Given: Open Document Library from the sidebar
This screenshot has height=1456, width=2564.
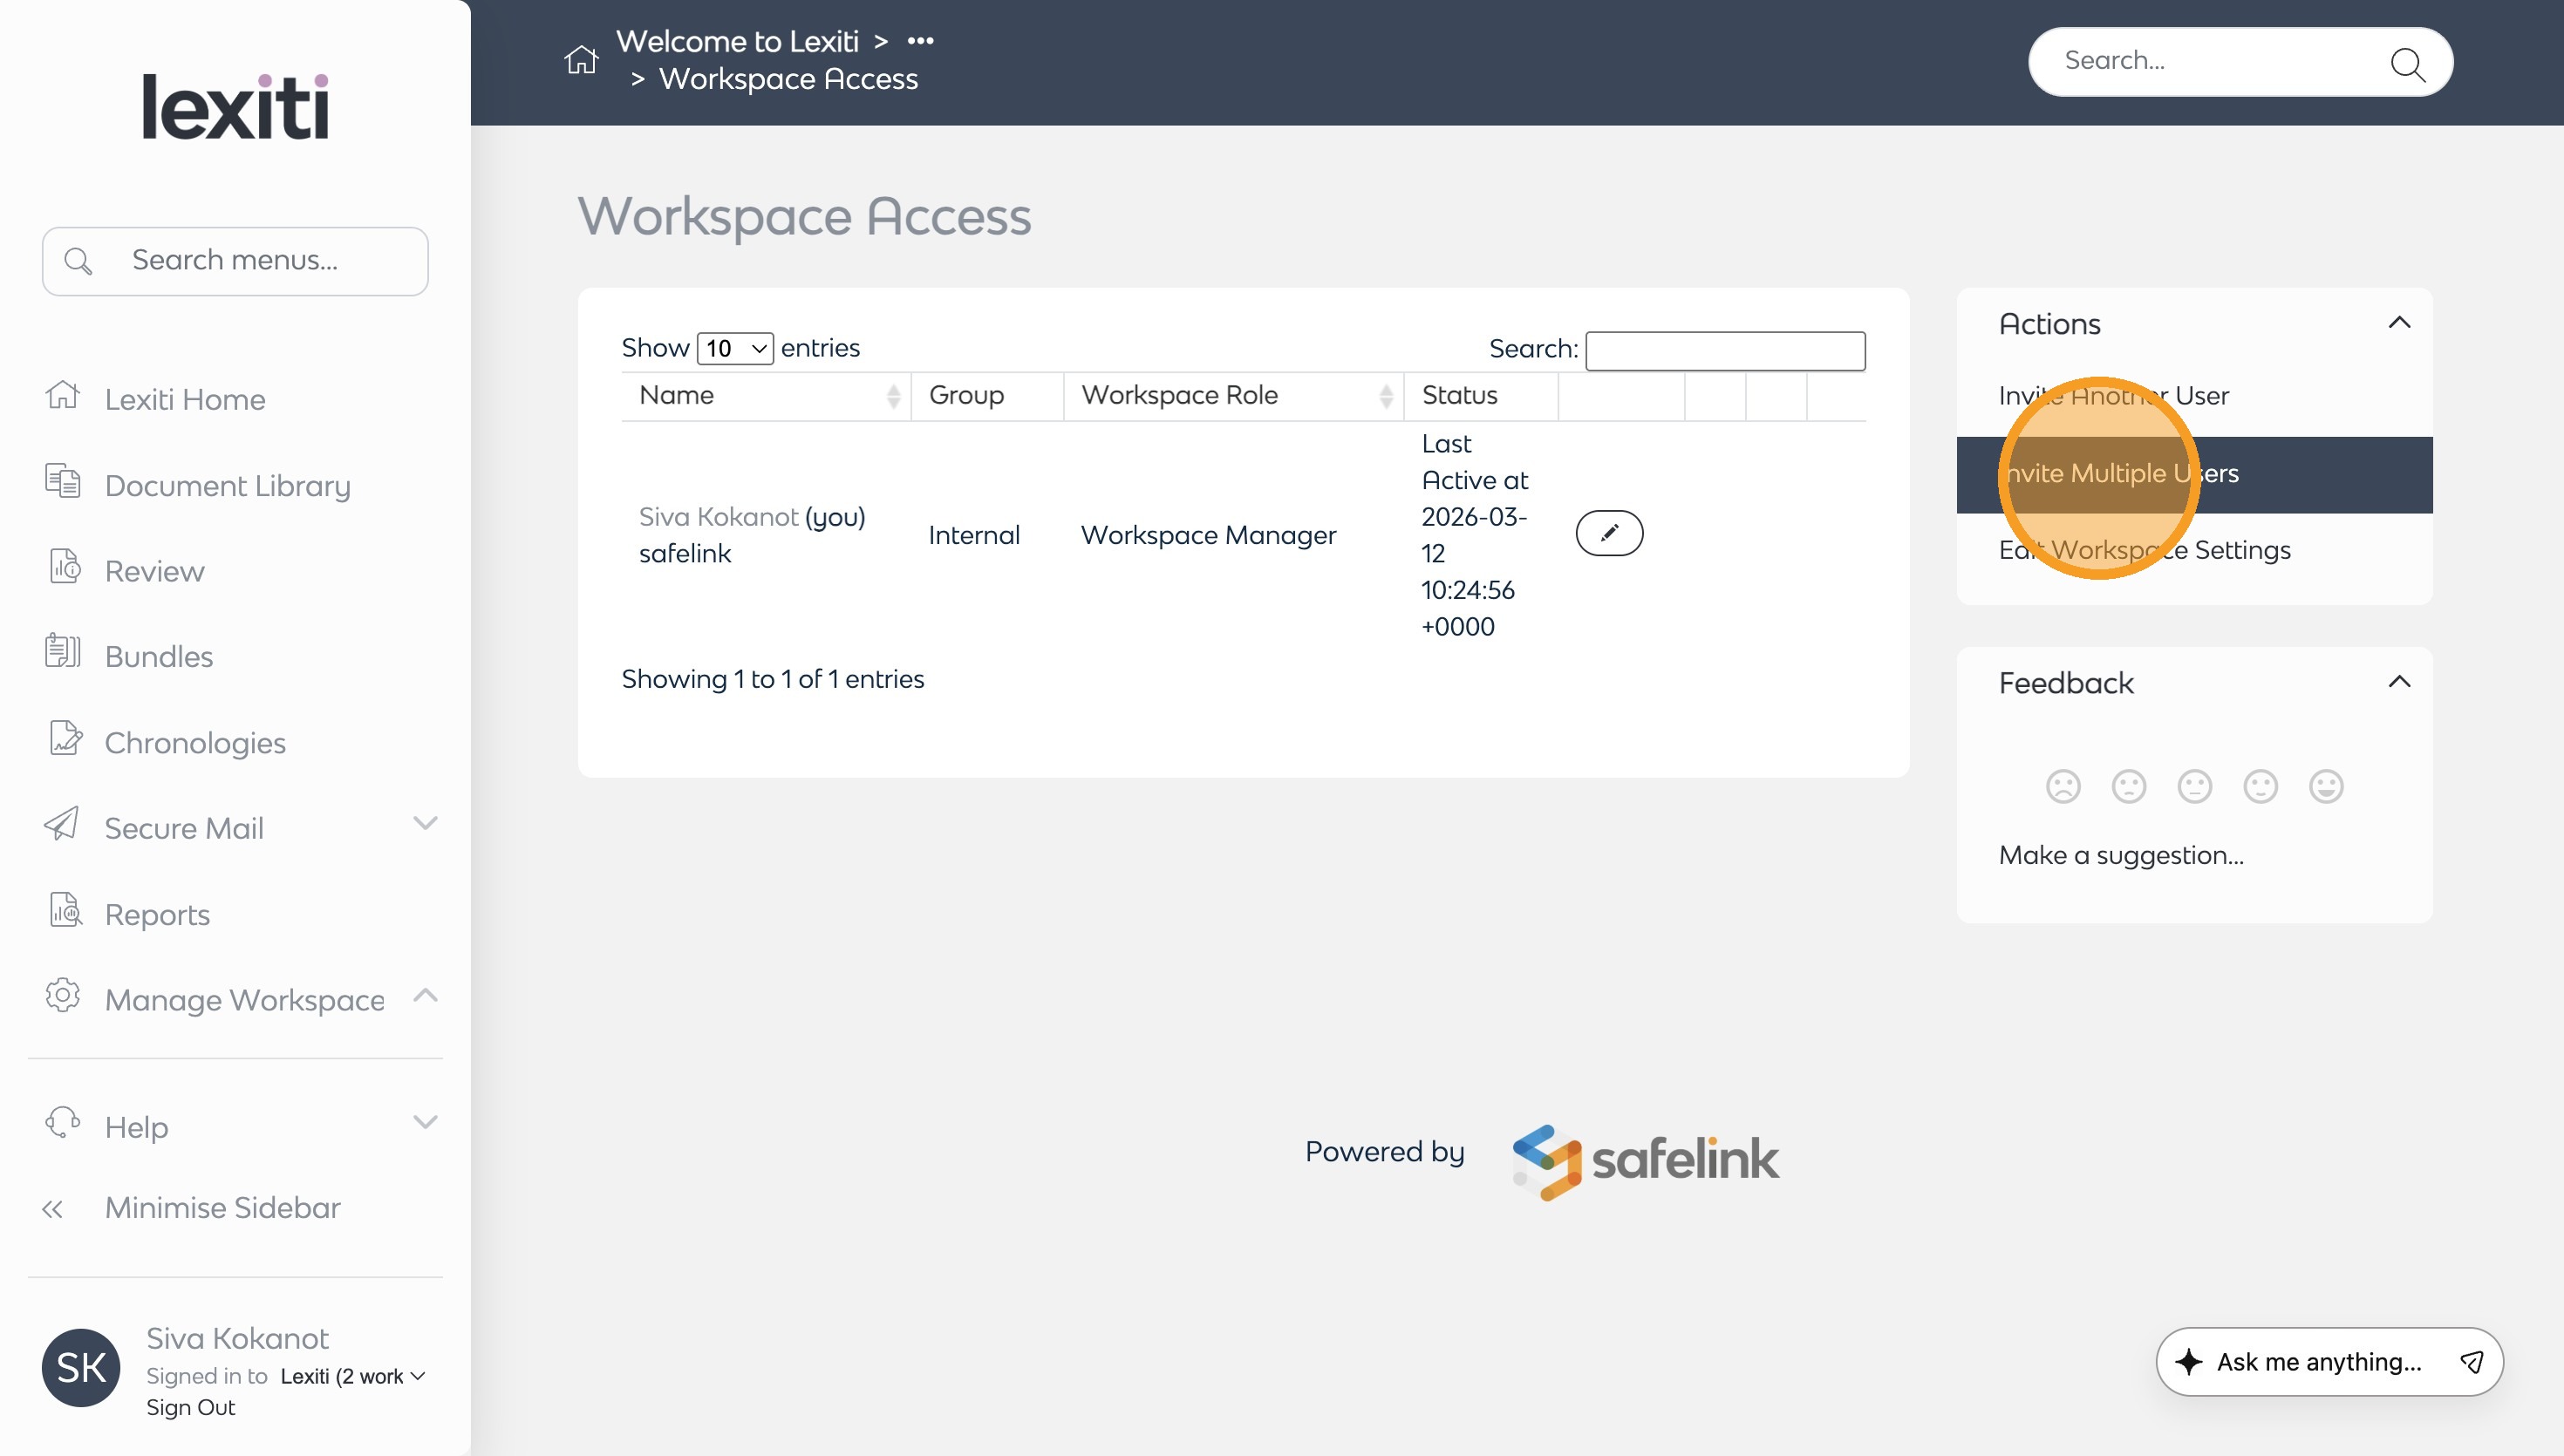Looking at the screenshot, I should pyautogui.click(x=227, y=485).
